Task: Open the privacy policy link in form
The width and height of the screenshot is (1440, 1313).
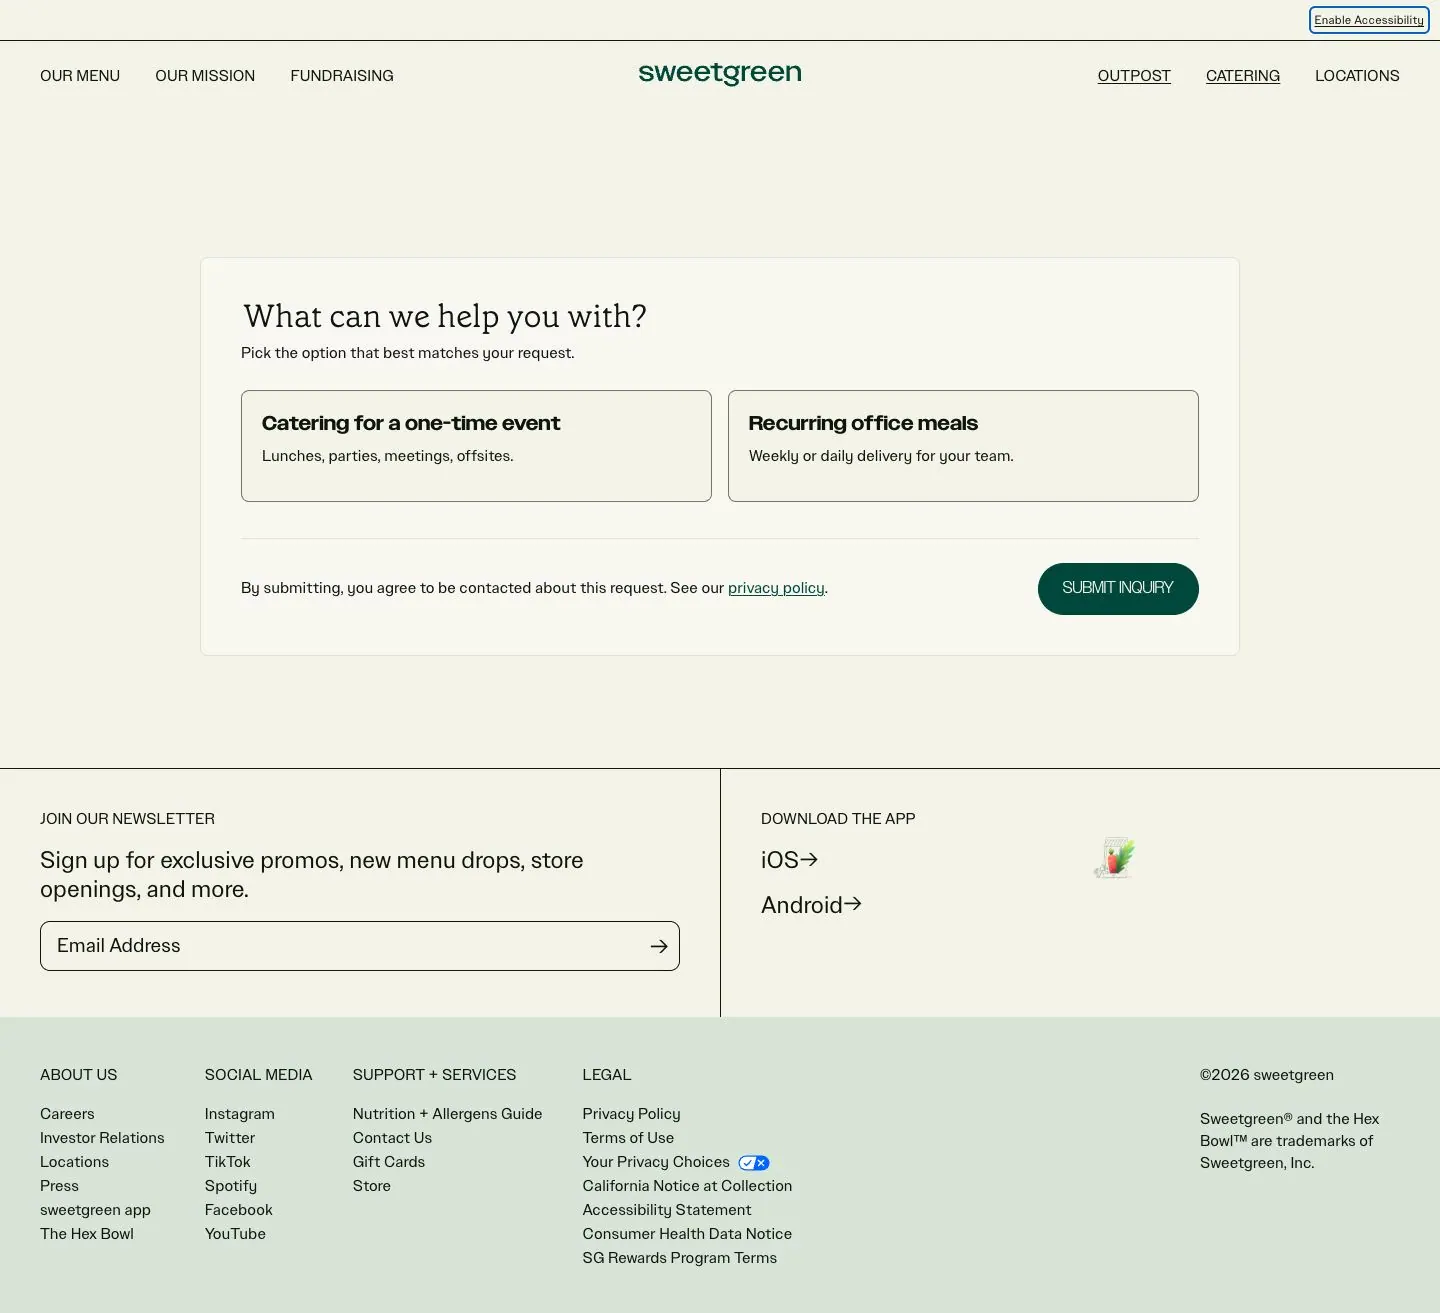Action: [x=776, y=588]
